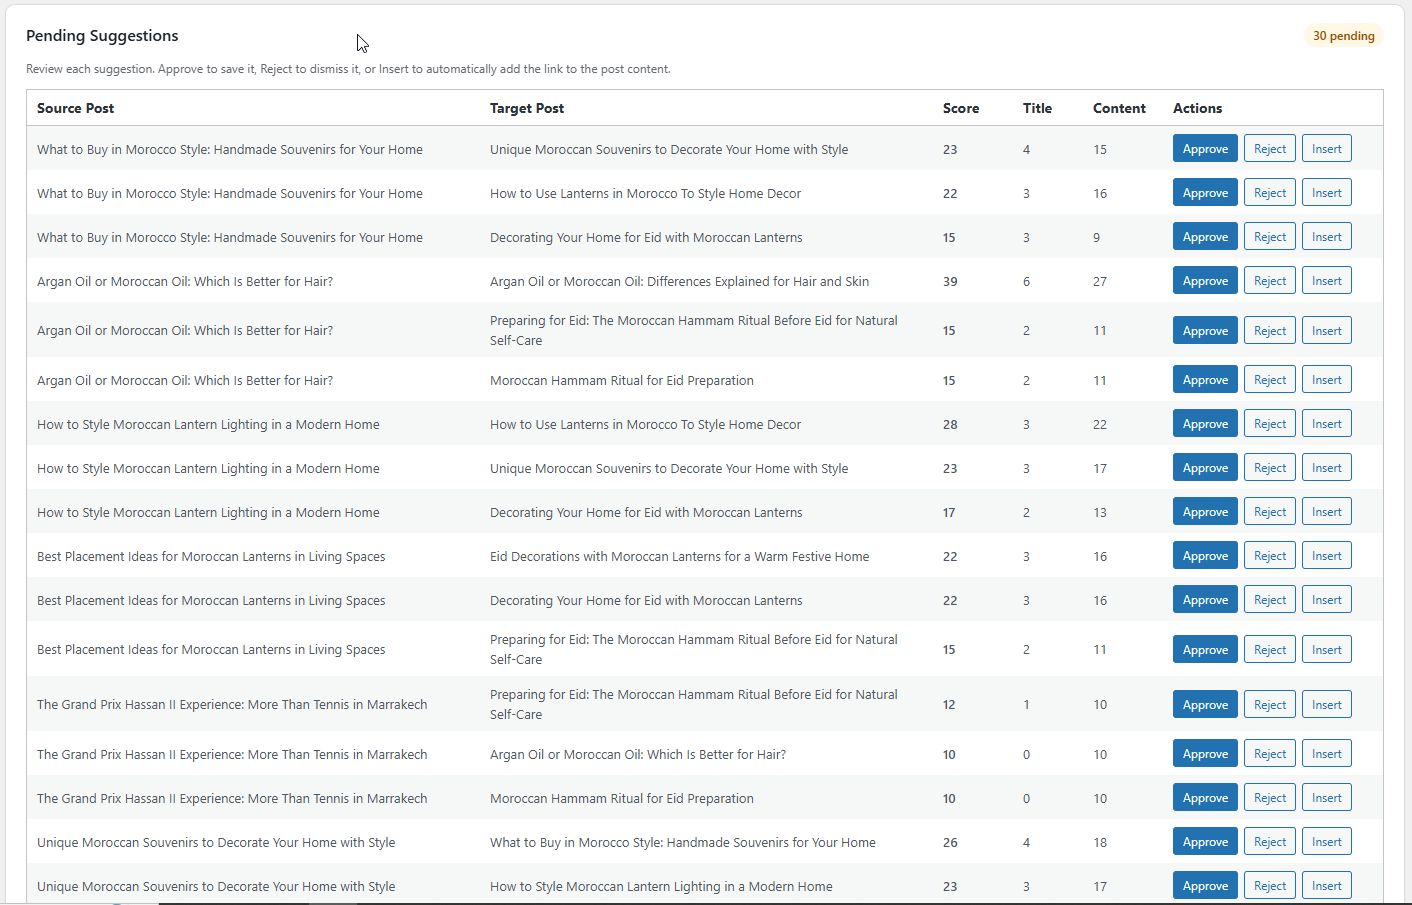The height and width of the screenshot is (905, 1412).
Task: Click the Target Post column header
Action: pos(527,108)
